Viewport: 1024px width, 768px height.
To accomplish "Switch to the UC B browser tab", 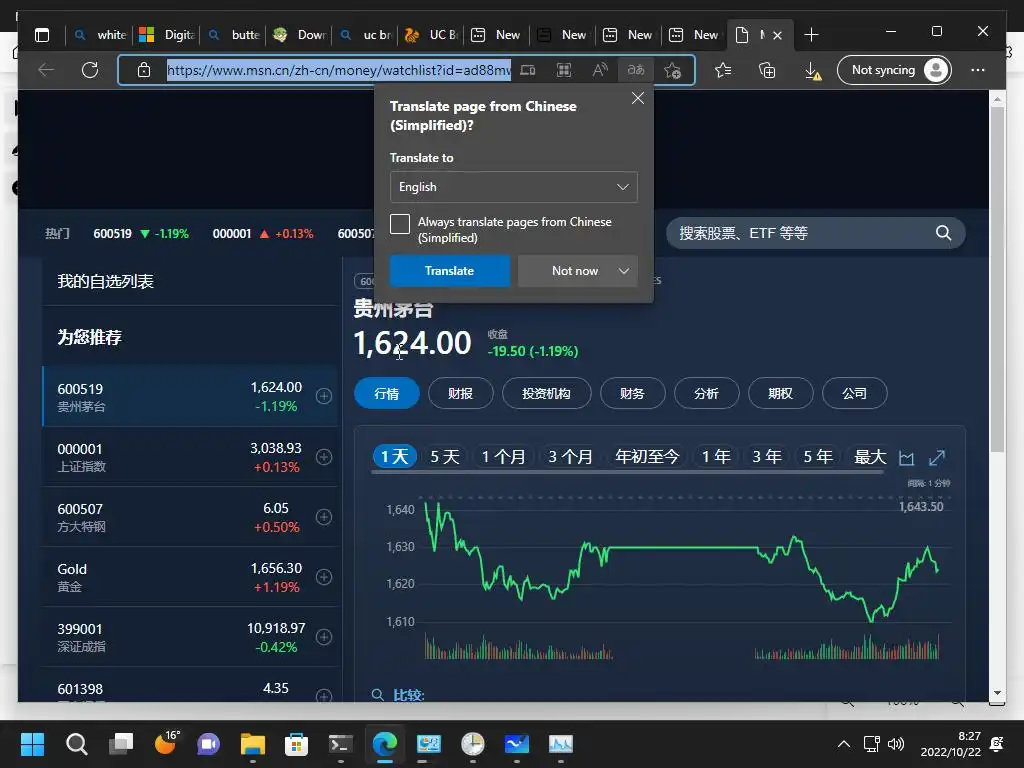I will (432, 35).
